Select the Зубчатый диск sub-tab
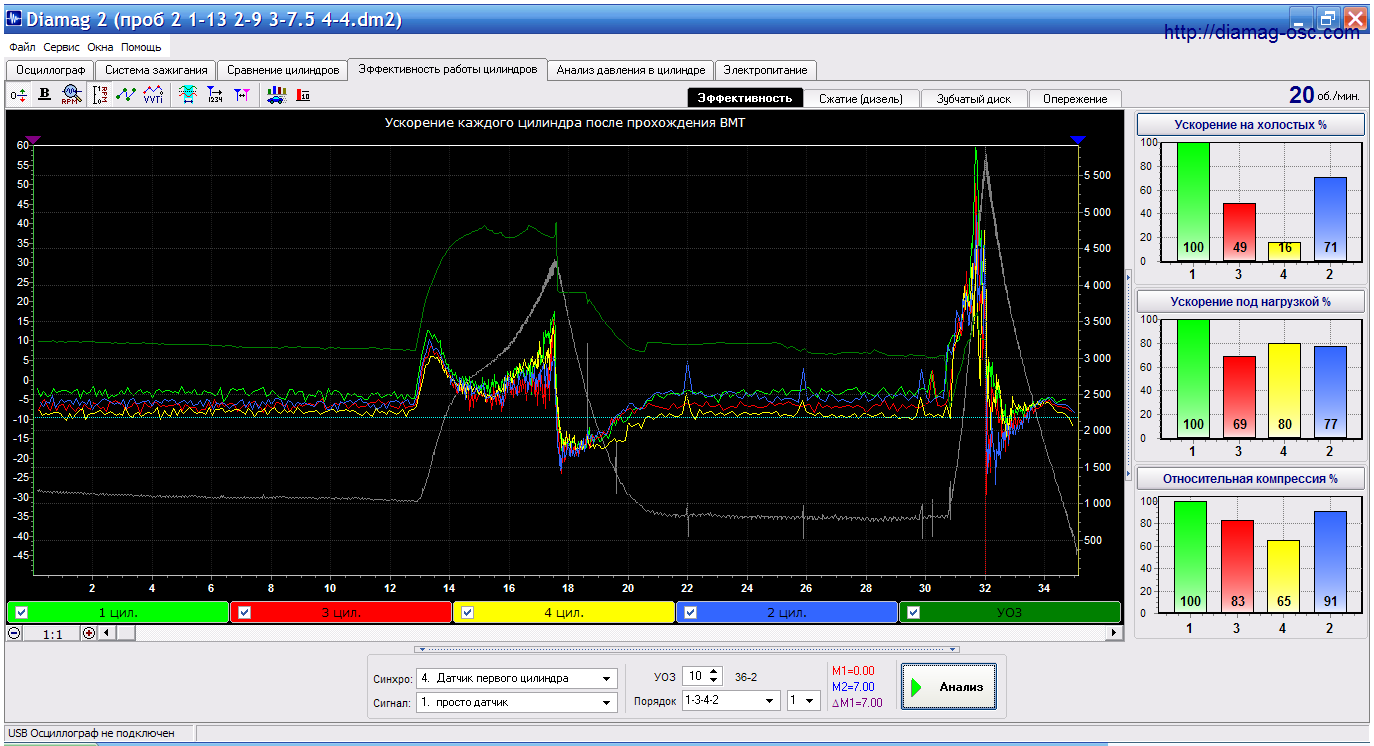The height and width of the screenshot is (746, 1374). (x=974, y=98)
